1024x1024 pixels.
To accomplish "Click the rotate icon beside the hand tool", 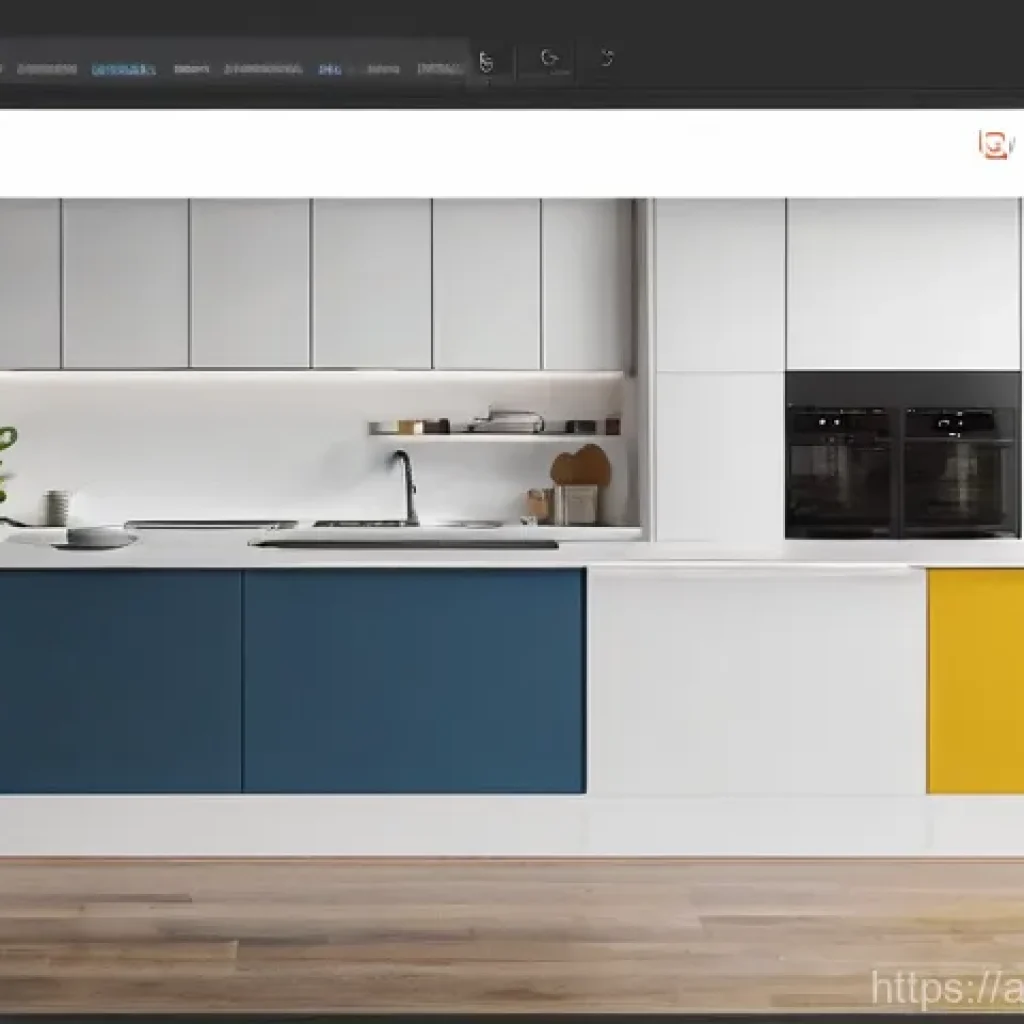I will pos(549,58).
